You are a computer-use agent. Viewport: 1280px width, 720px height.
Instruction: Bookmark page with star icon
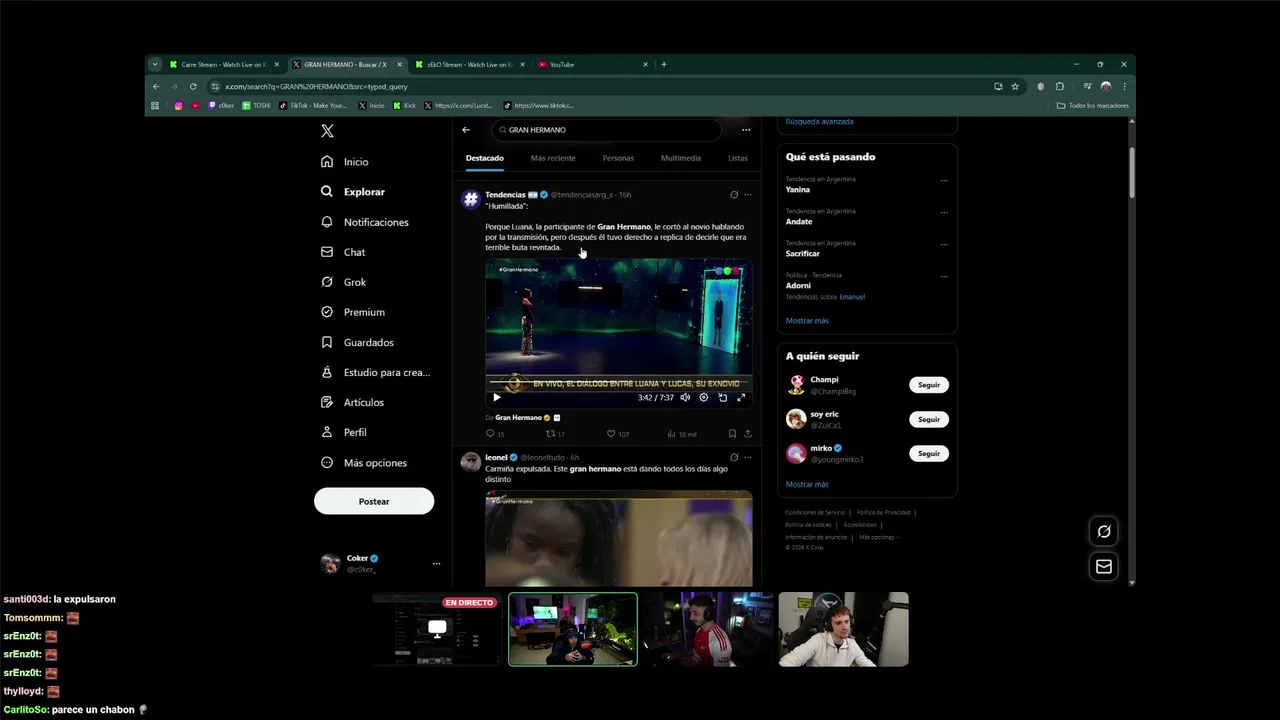click(x=1015, y=87)
